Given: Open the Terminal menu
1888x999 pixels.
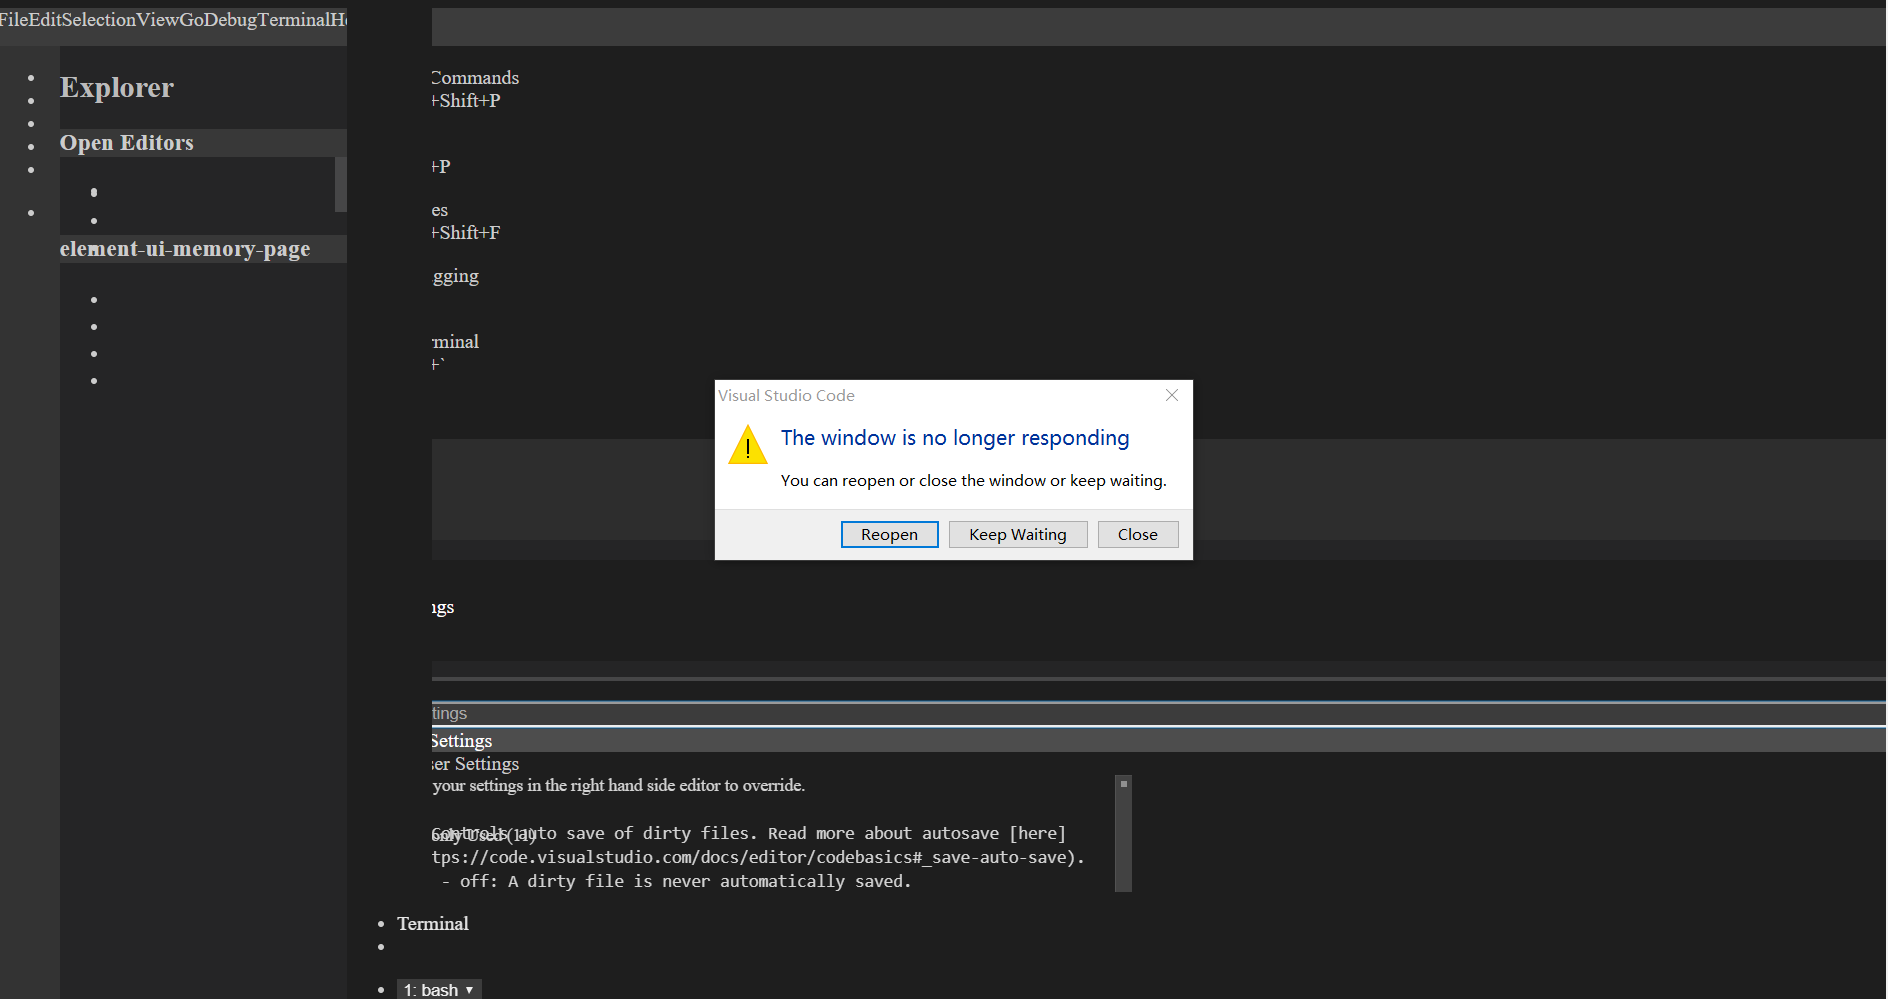Looking at the screenshot, I should click(295, 19).
